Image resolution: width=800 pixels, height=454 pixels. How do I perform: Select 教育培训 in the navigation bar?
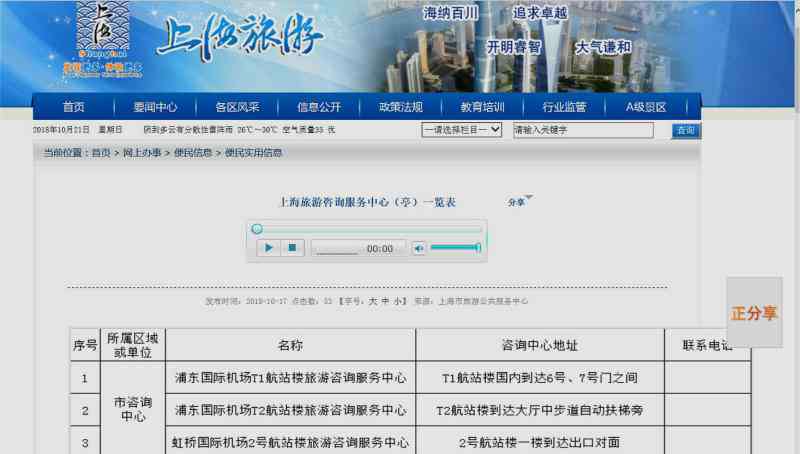[482, 107]
